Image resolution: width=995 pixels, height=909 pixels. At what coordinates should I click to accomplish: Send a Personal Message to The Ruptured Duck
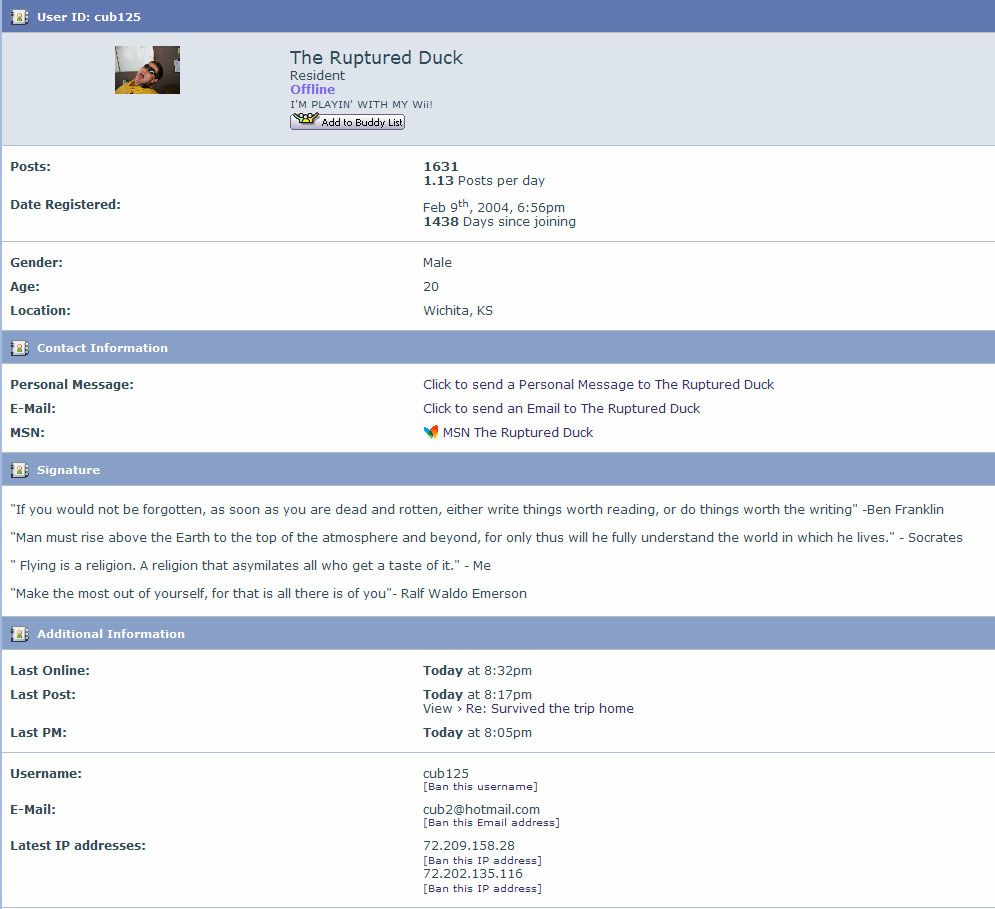(x=598, y=385)
